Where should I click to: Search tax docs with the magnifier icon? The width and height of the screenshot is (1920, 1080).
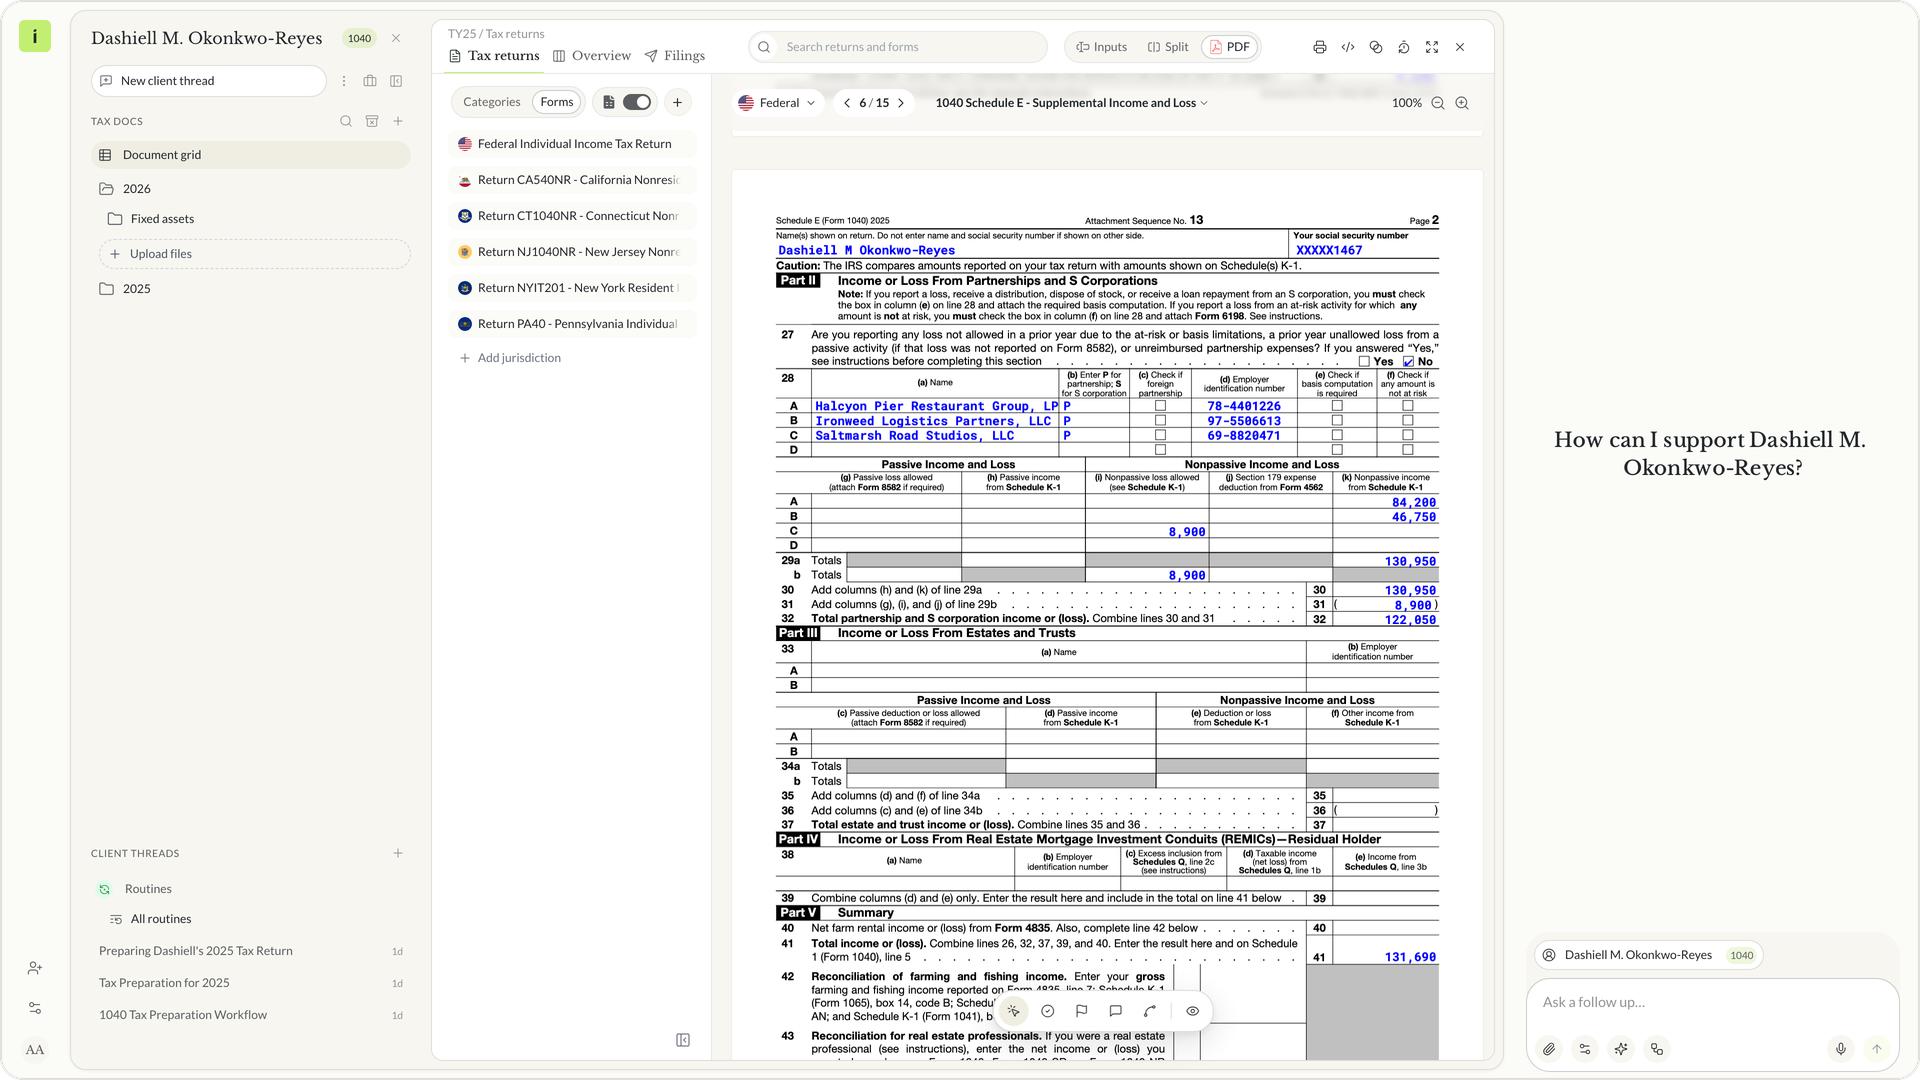(346, 121)
